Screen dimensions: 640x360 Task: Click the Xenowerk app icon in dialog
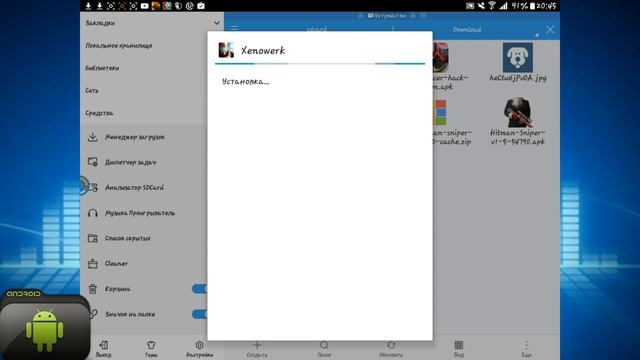[226, 50]
